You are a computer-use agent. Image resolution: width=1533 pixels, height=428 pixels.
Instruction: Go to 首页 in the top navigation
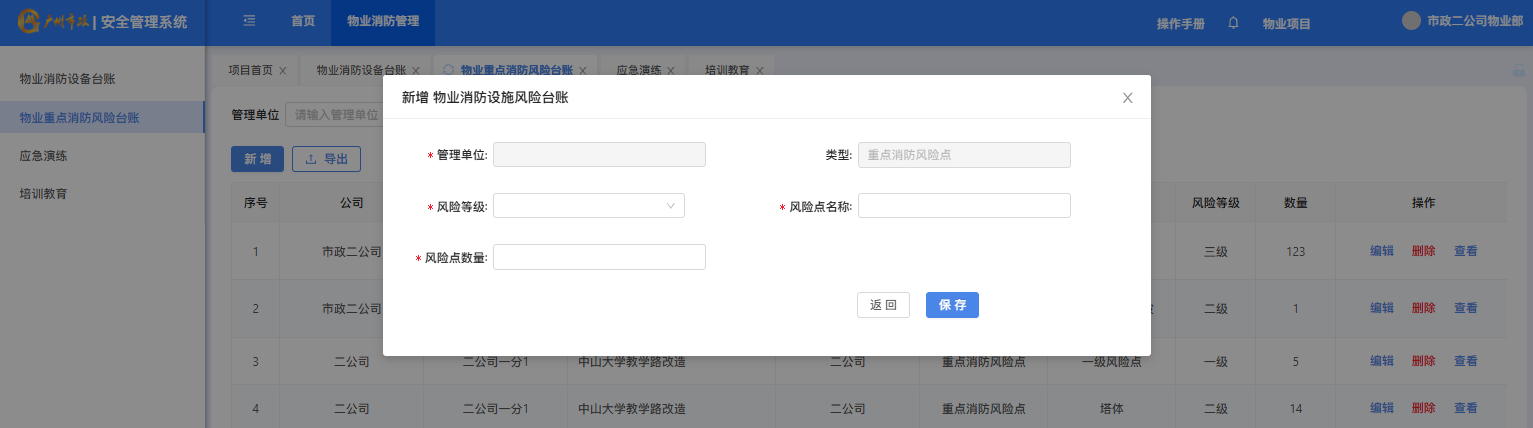302,21
